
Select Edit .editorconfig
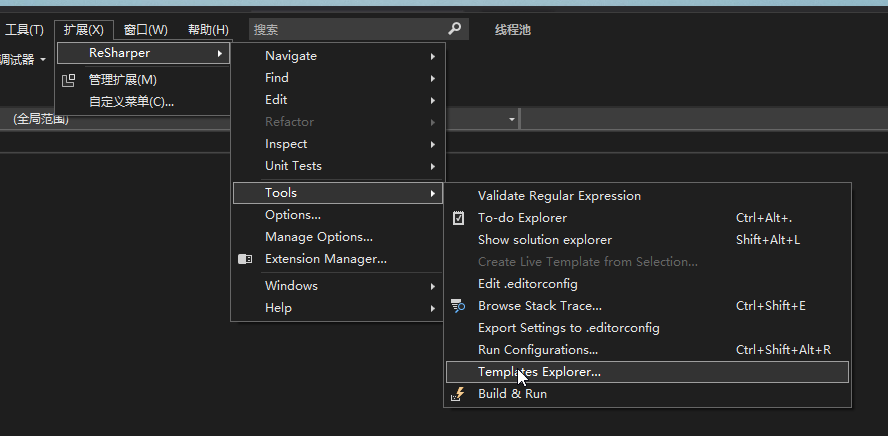tap(647, 284)
